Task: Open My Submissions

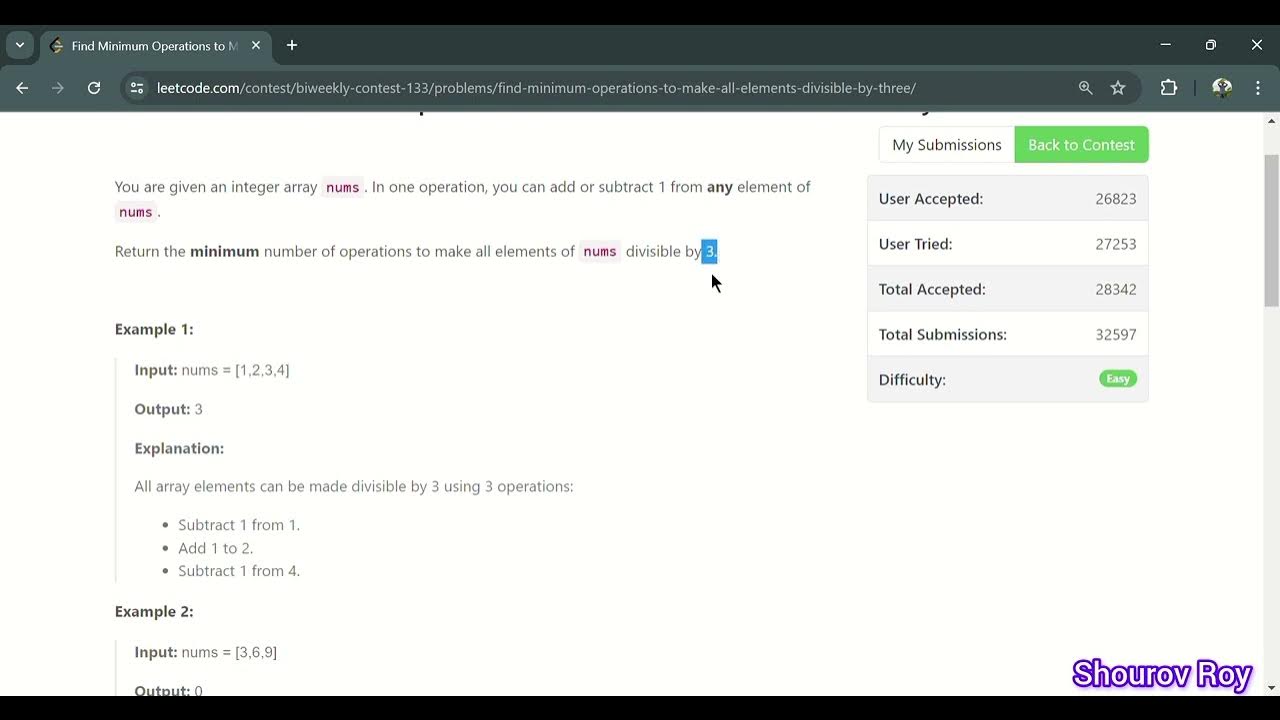Action: click(x=947, y=144)
